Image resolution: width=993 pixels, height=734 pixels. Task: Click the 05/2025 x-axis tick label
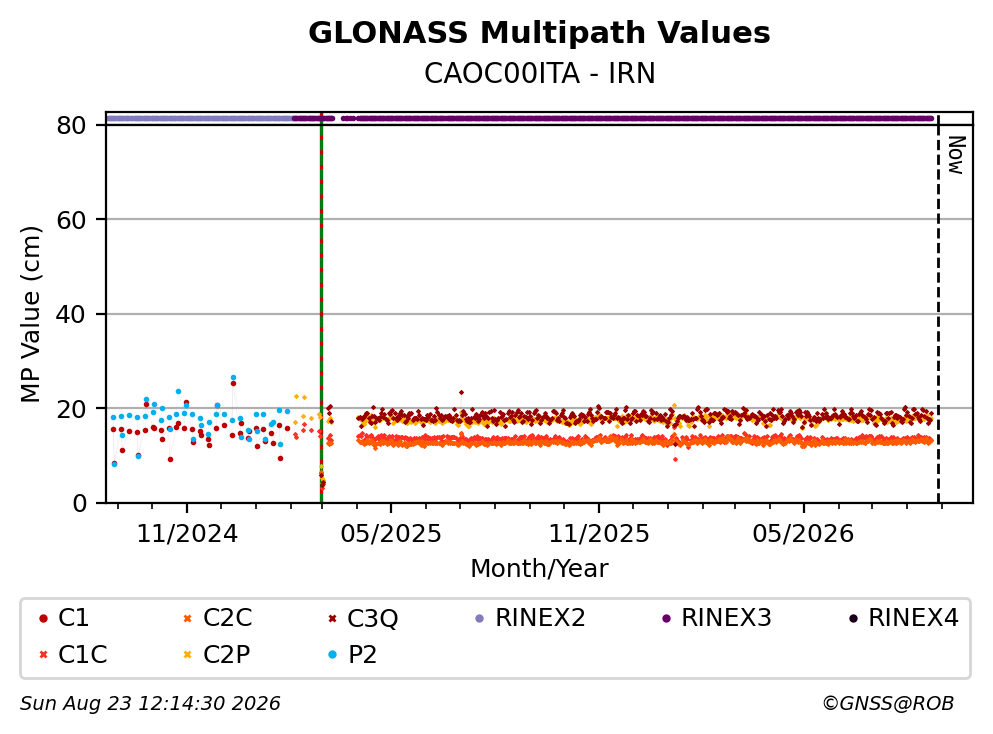(391, 534)
